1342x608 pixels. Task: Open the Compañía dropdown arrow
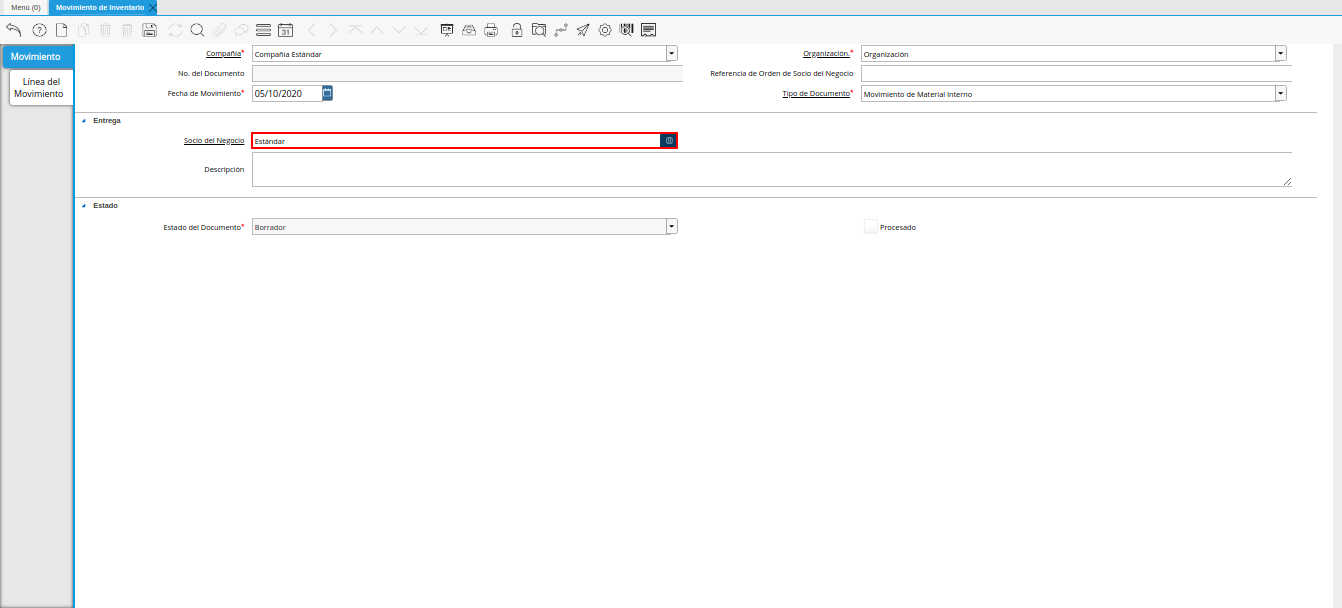point(672,54)
